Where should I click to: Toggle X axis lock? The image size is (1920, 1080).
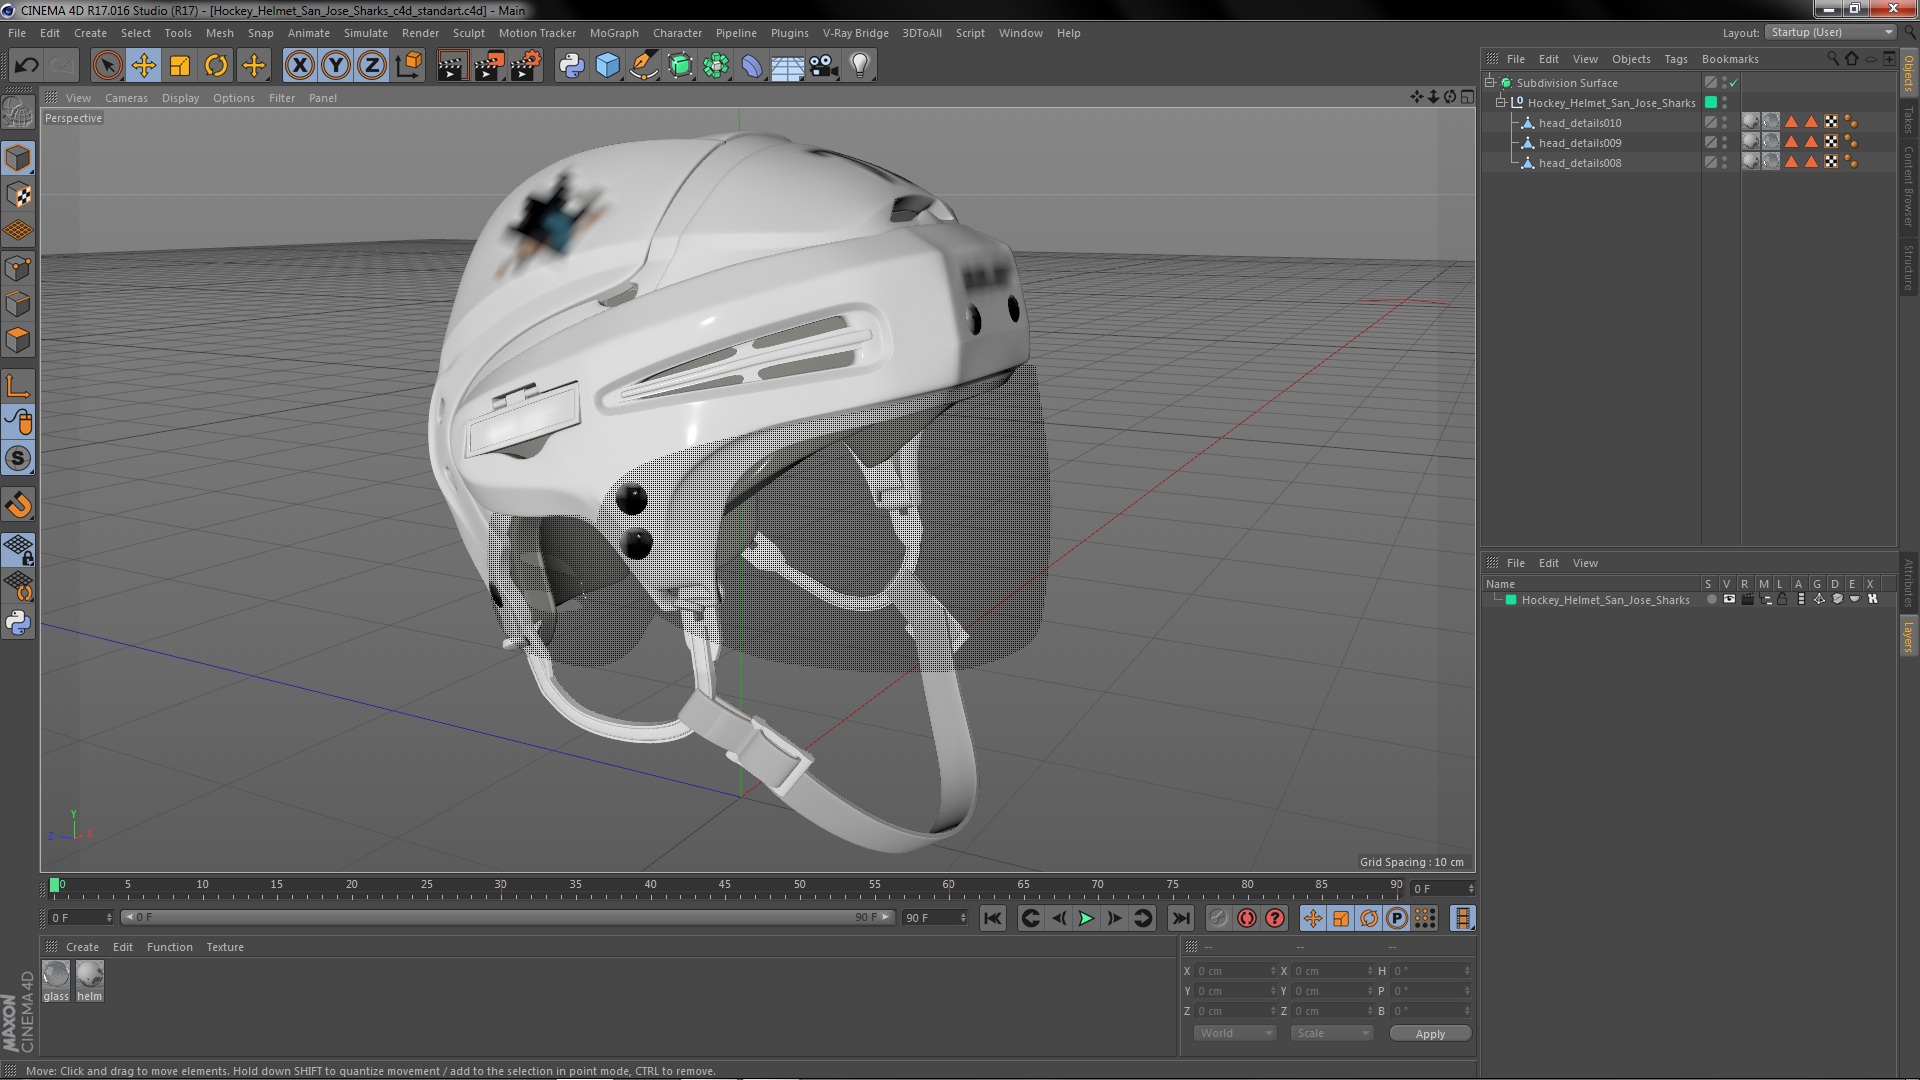299,66
